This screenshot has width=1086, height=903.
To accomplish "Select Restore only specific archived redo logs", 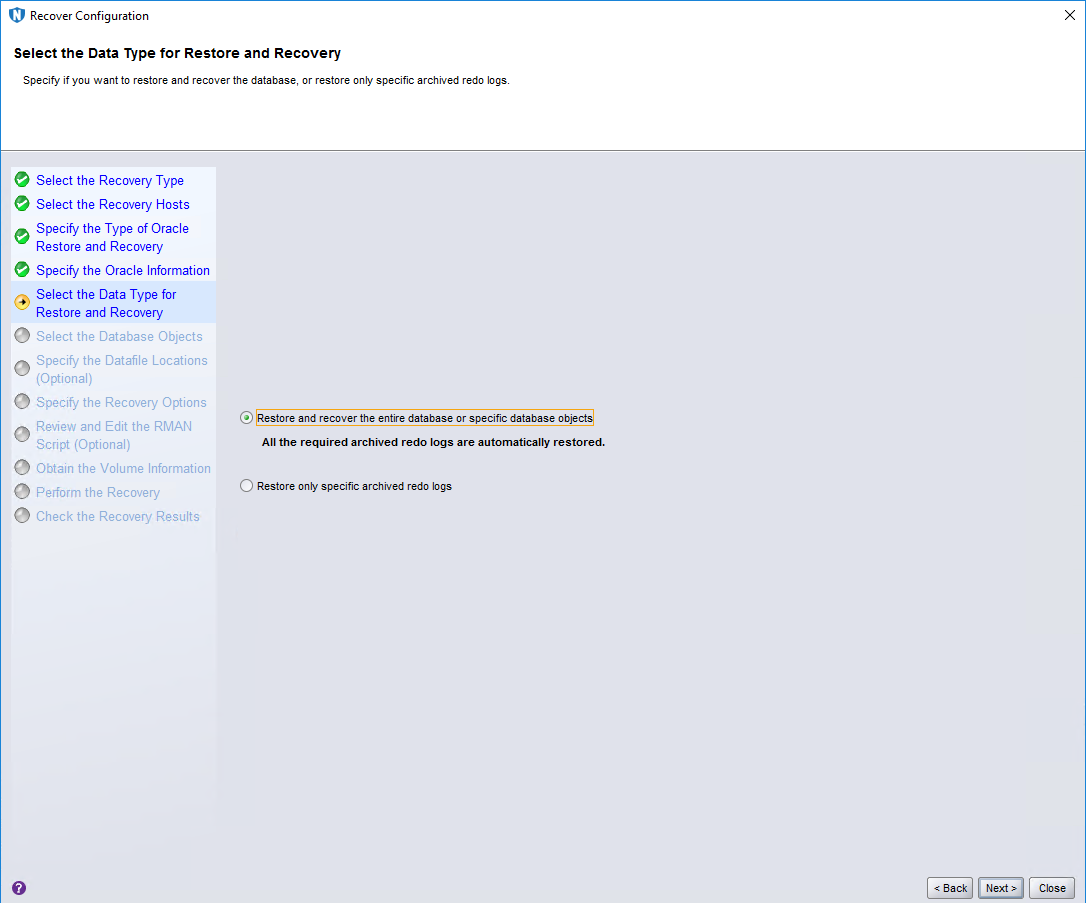I will (247, 486).
